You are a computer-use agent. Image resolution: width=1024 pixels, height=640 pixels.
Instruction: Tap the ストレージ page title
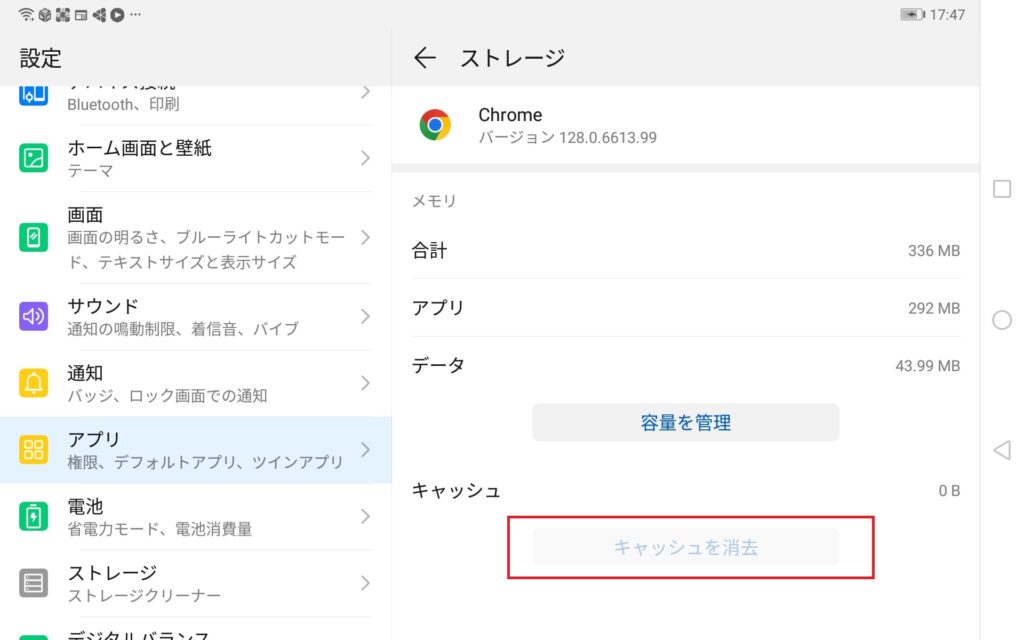[513, 57]
